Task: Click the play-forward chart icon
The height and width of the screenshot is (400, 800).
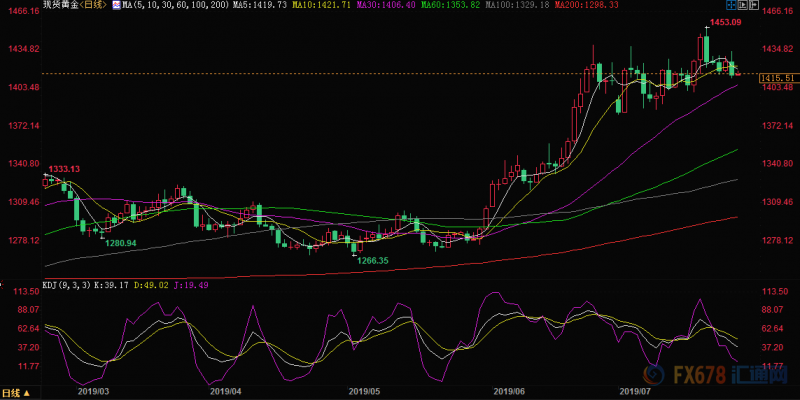Action: coord(743,5)
